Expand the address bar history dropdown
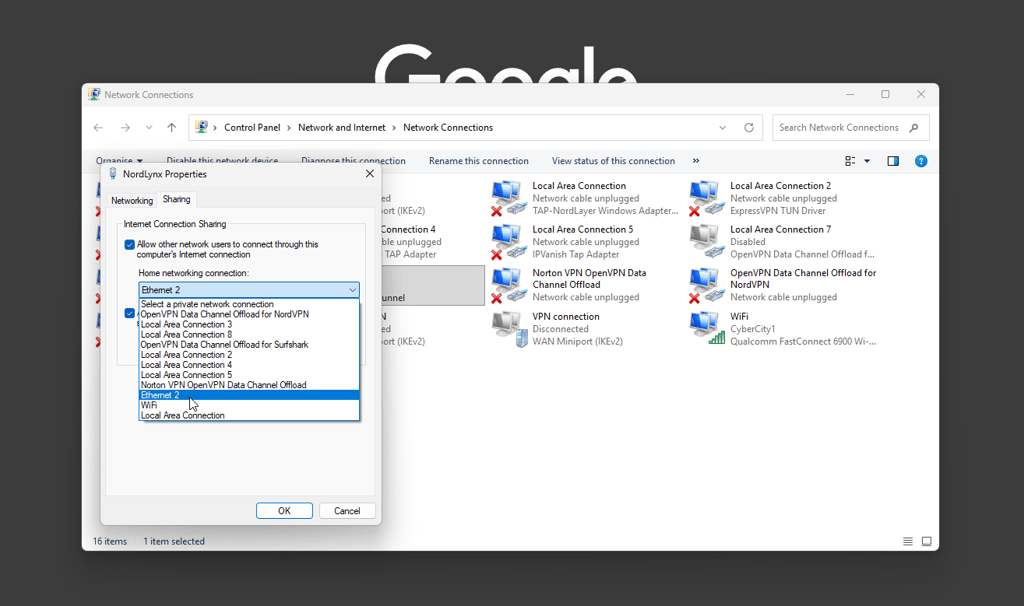This screenshot has height=606, width=1024. (x=722, y=128)
